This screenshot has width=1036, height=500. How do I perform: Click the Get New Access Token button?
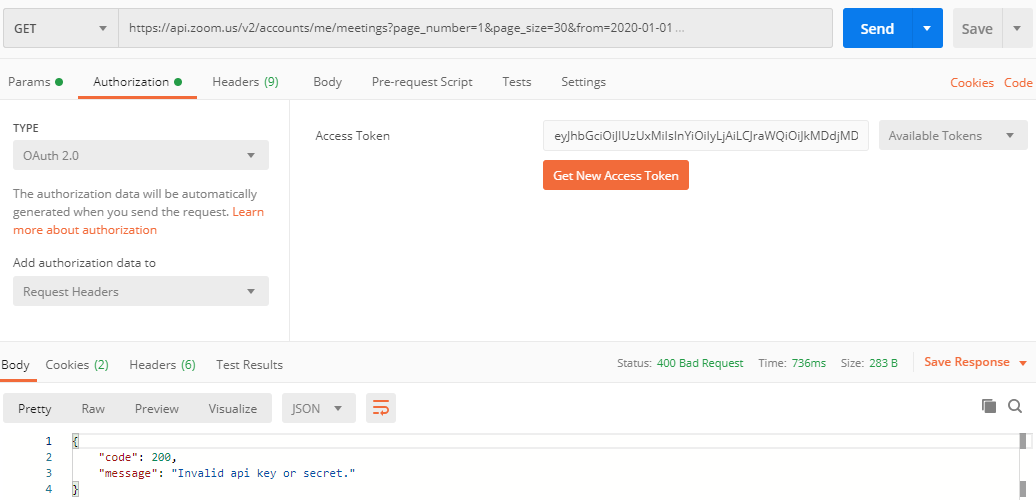616,175
